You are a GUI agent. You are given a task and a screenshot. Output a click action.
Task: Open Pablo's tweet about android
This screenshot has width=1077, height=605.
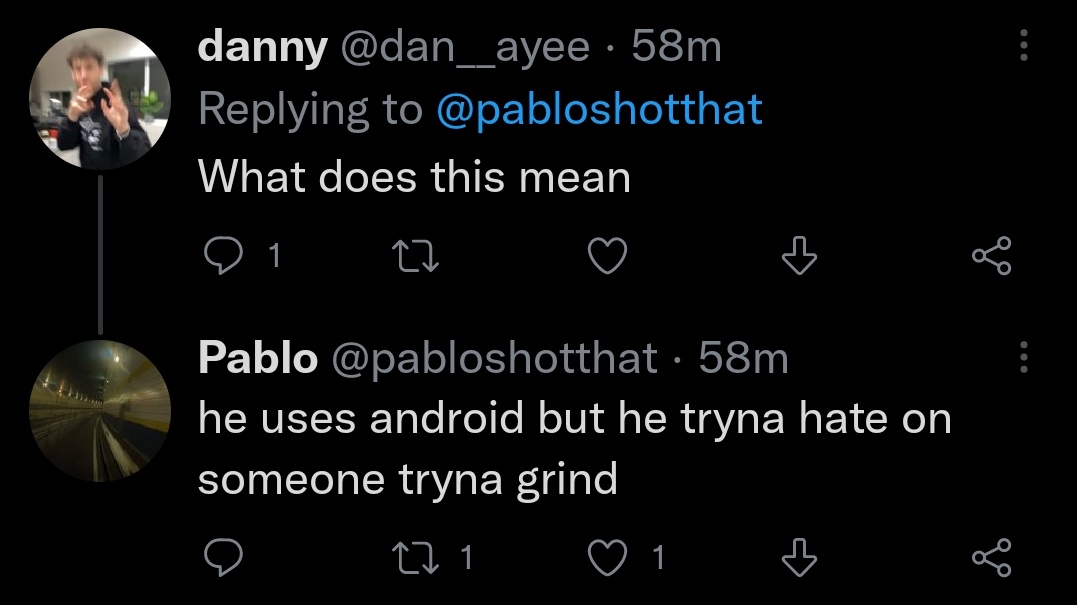pos(573,448)
